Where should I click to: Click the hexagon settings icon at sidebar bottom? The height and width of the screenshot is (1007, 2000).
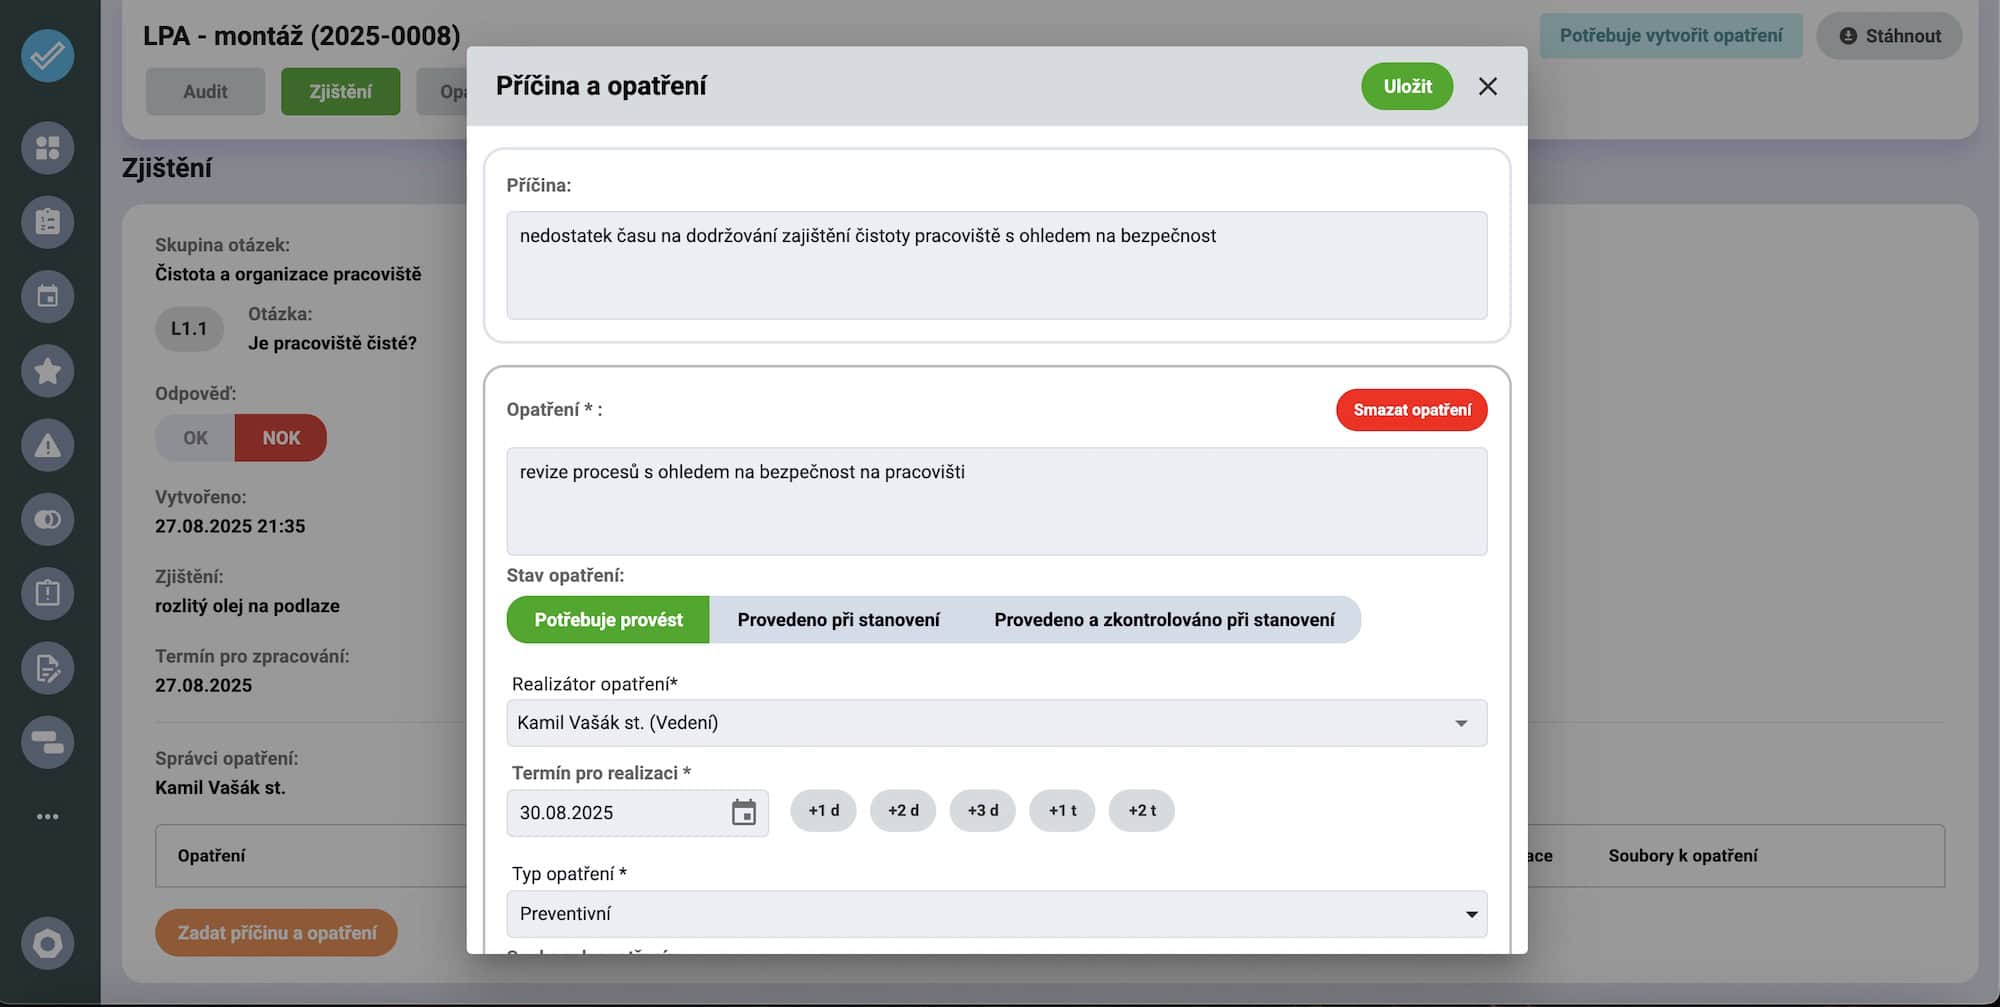click(x=47, y=943)
